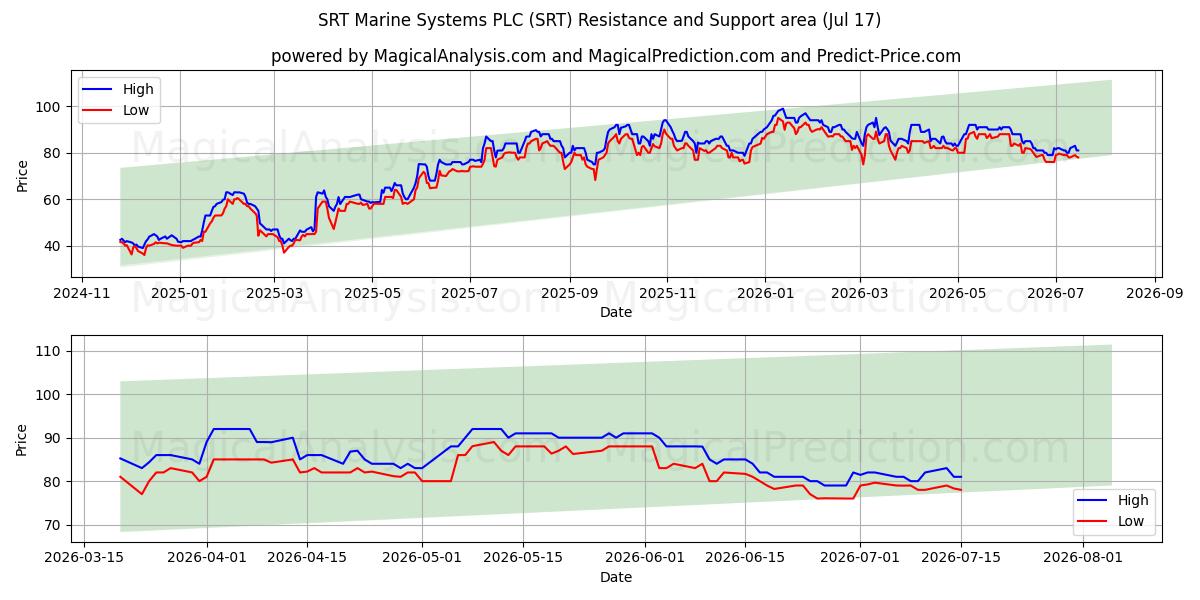The height and width of the screenshot is (600, 1200).
Task: Click the '2026-04-01' date tick label
Action: (x=207, y=560)
